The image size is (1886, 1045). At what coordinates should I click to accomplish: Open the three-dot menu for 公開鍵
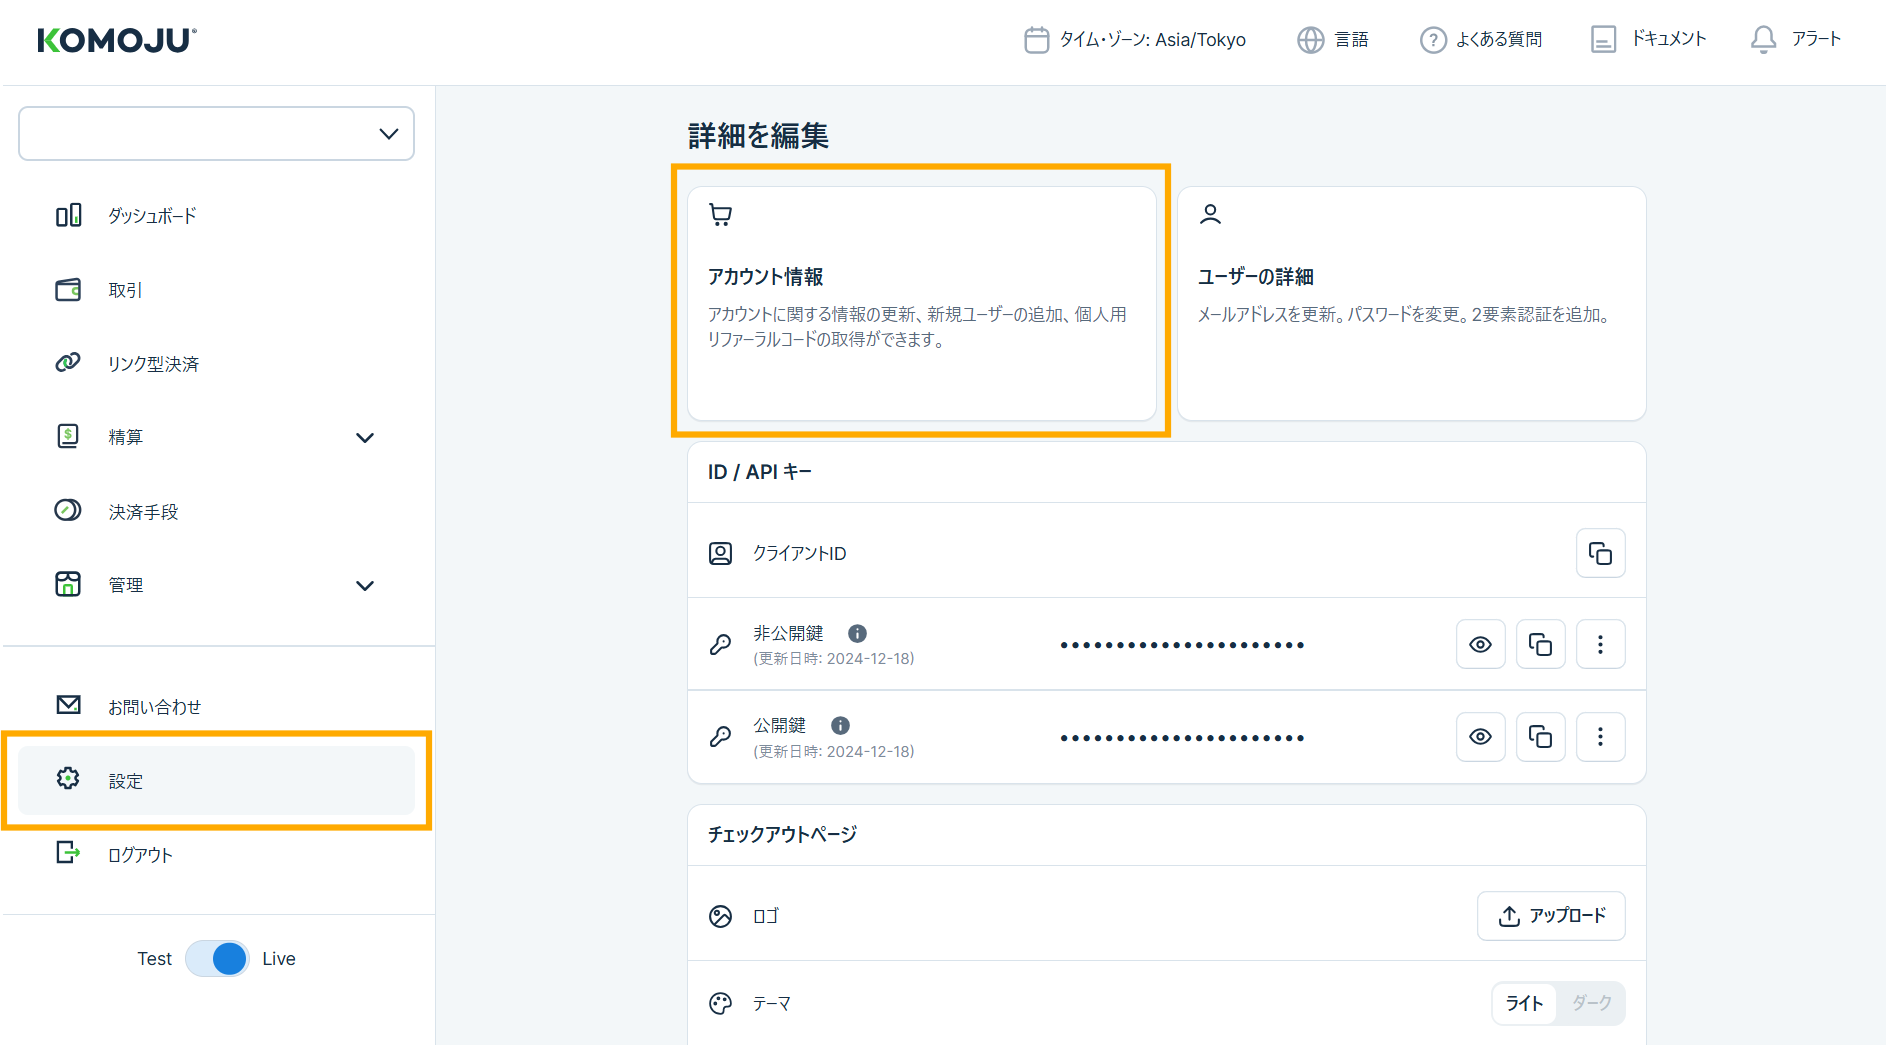point(1600,737)
